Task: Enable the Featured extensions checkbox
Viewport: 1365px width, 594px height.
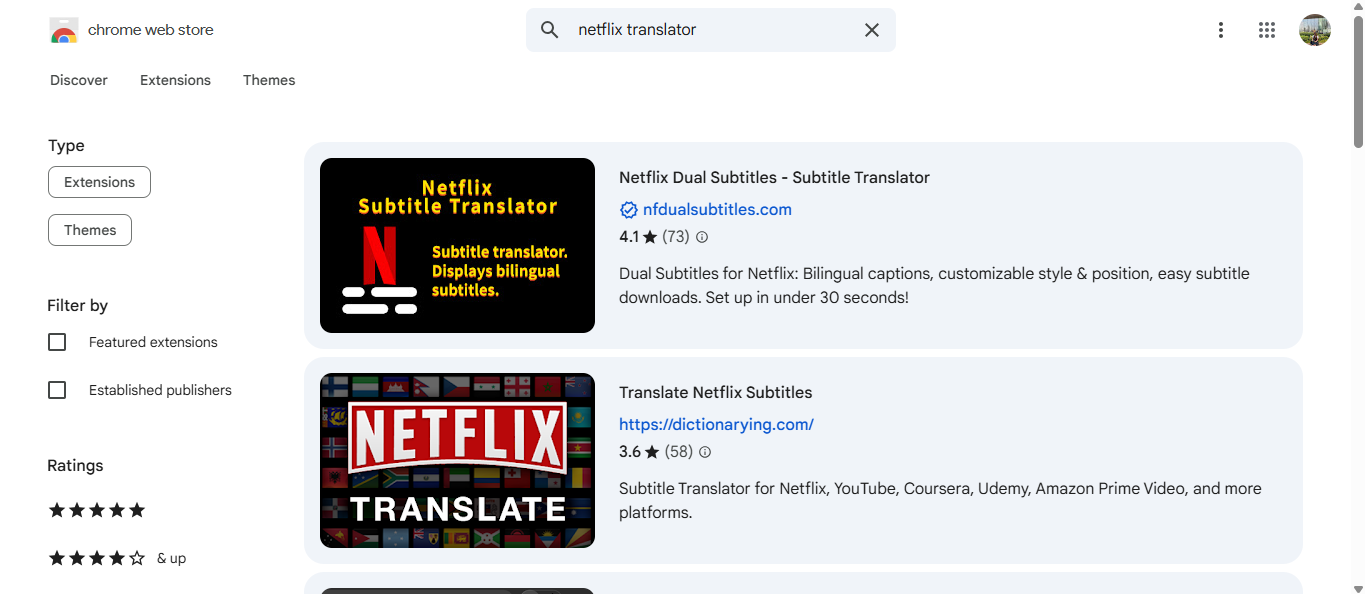Action: coord(57,342)
